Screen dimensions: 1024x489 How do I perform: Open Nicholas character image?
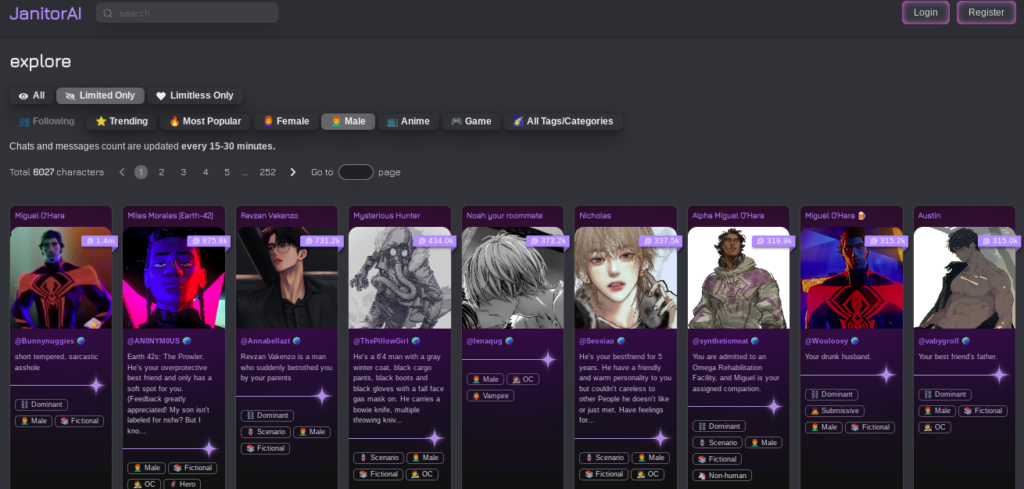(x=626, y=277)
